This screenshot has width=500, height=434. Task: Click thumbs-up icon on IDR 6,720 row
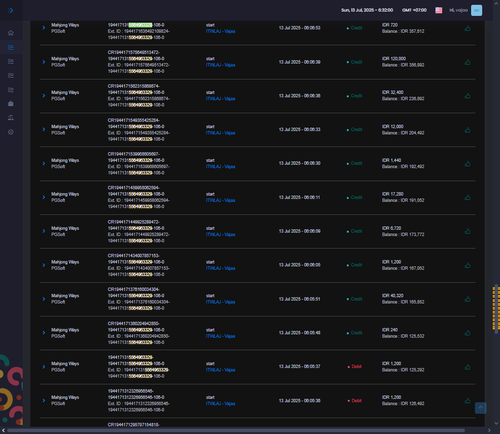468,231
